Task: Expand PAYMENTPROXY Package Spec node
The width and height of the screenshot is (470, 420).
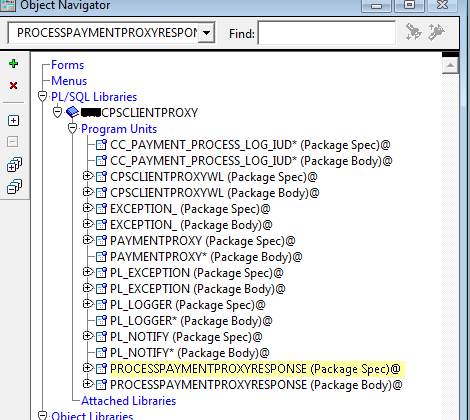Action: tap(87, 240)
